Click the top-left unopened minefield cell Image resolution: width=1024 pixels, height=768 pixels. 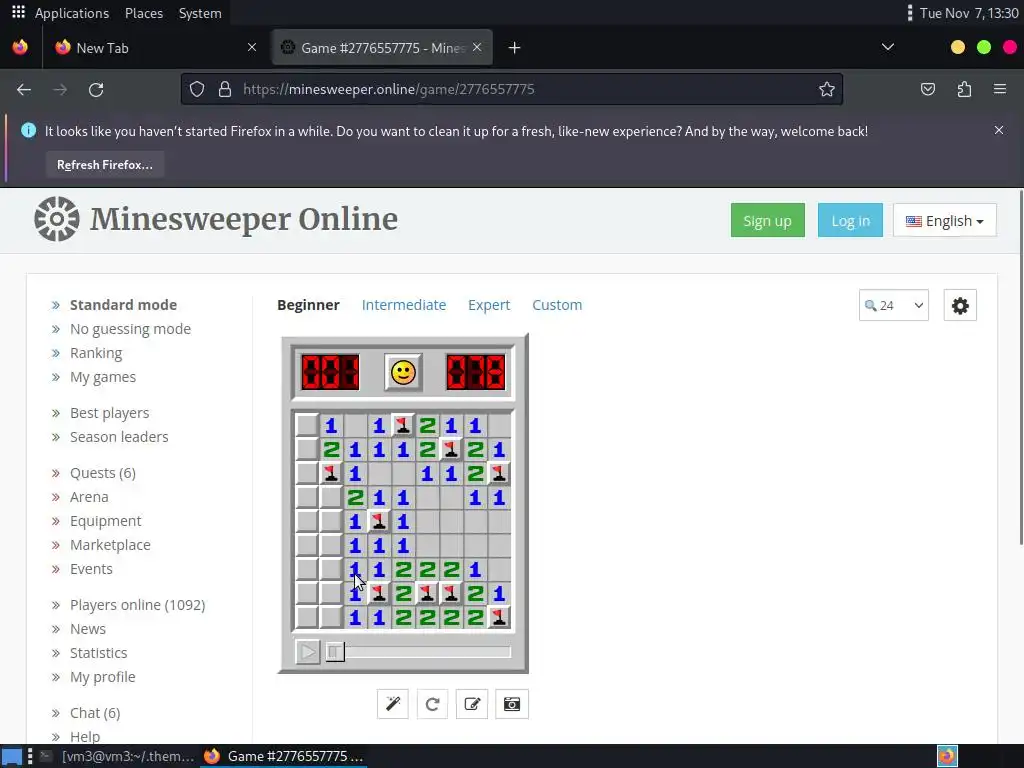coord(307,425)
